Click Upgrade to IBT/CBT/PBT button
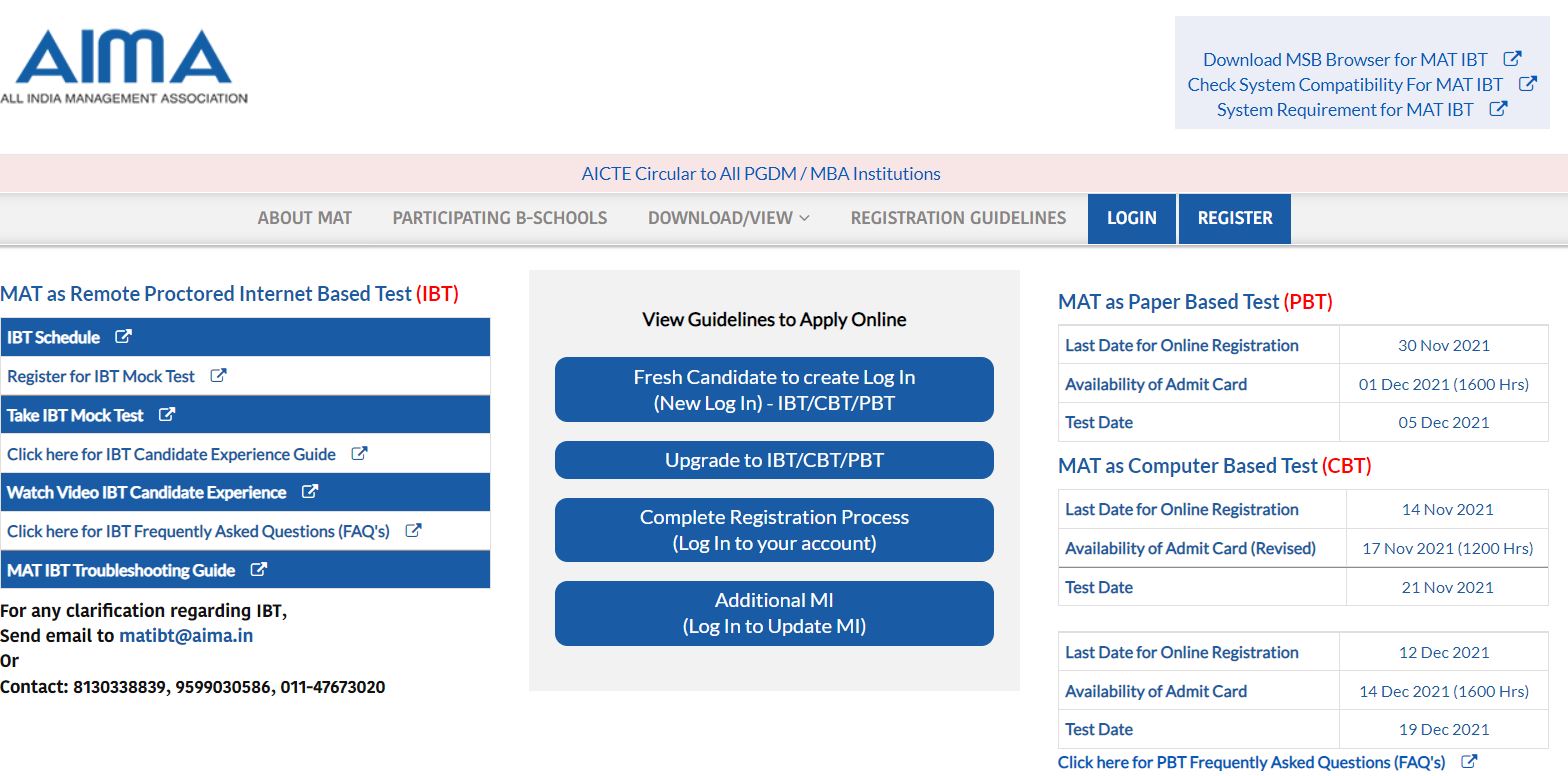 pos(774,460)
